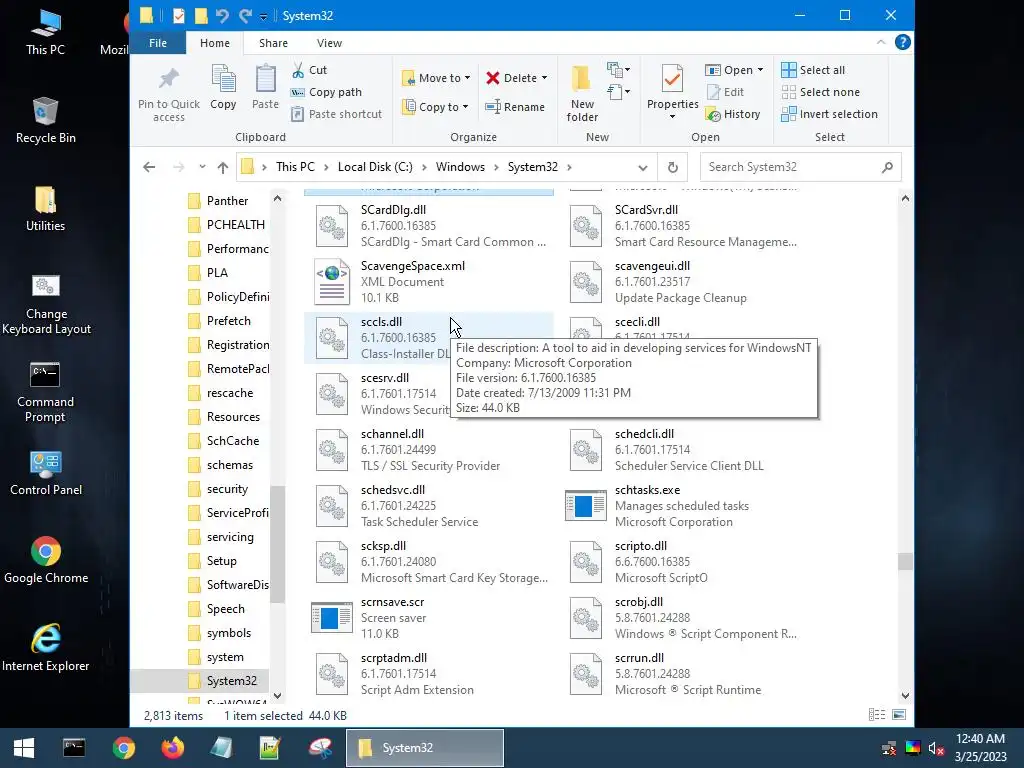Click the Edit command
This screenshot has width=1024, height=768.
tap(726, 92)
